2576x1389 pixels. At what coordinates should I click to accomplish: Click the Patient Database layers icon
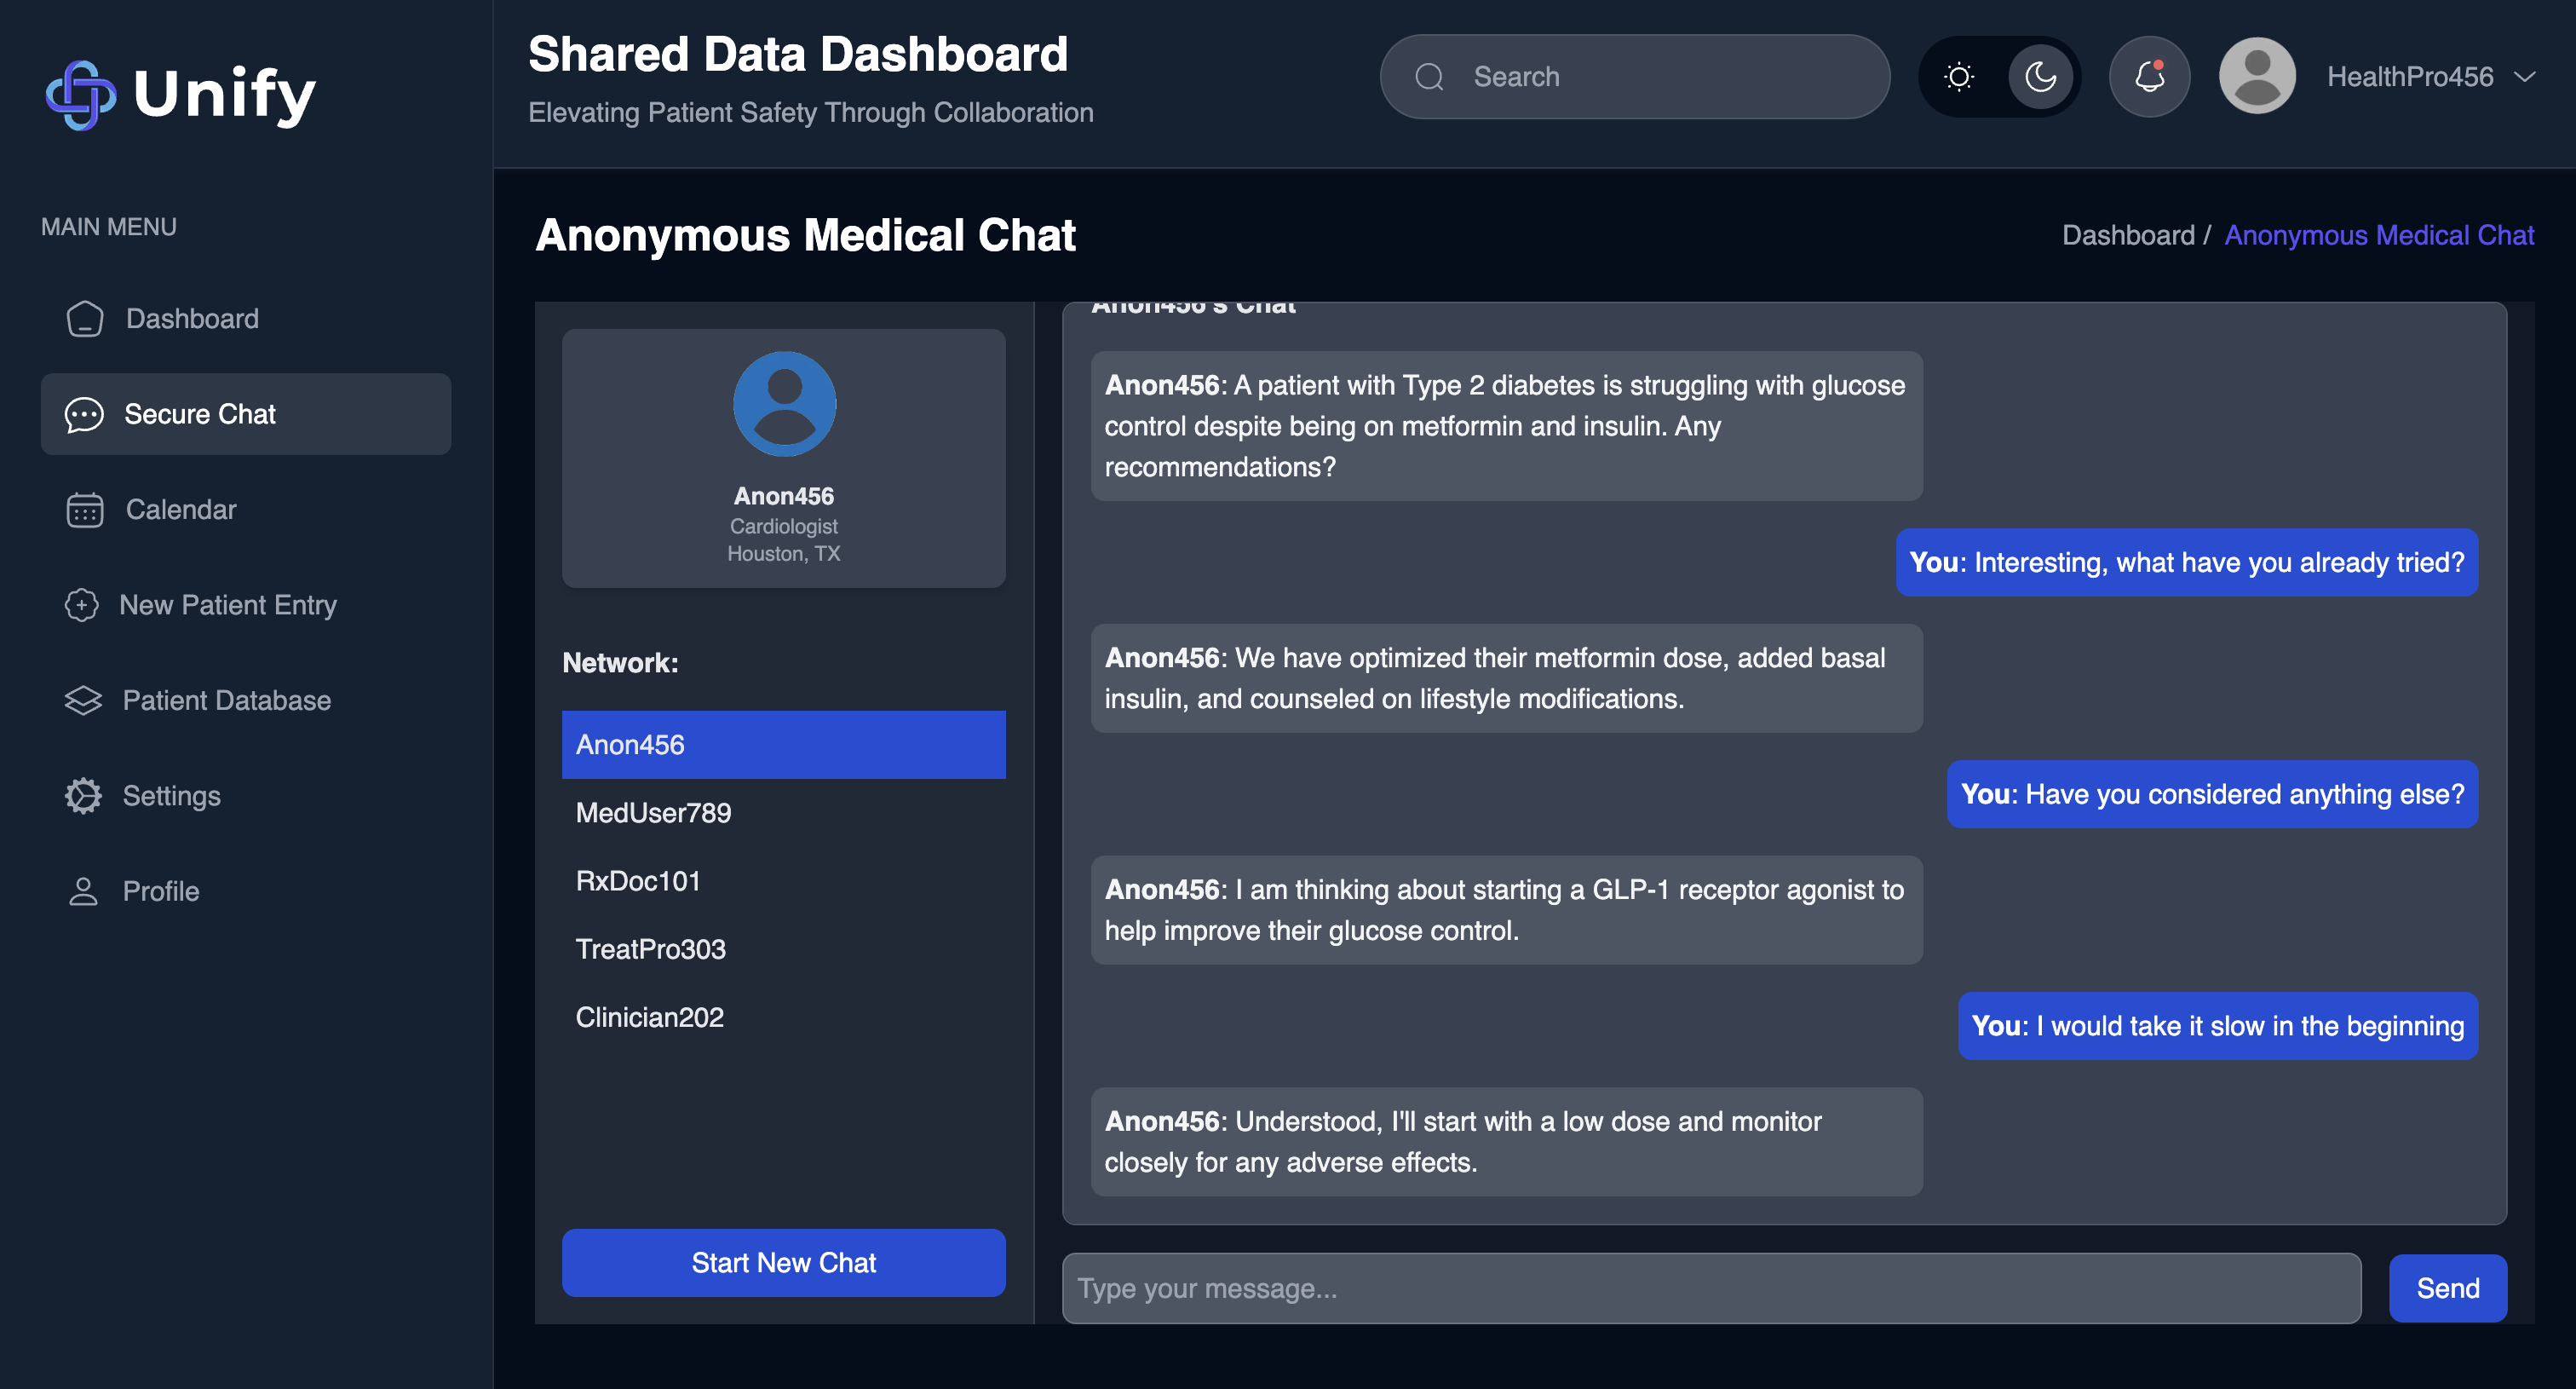click(84, 700)
